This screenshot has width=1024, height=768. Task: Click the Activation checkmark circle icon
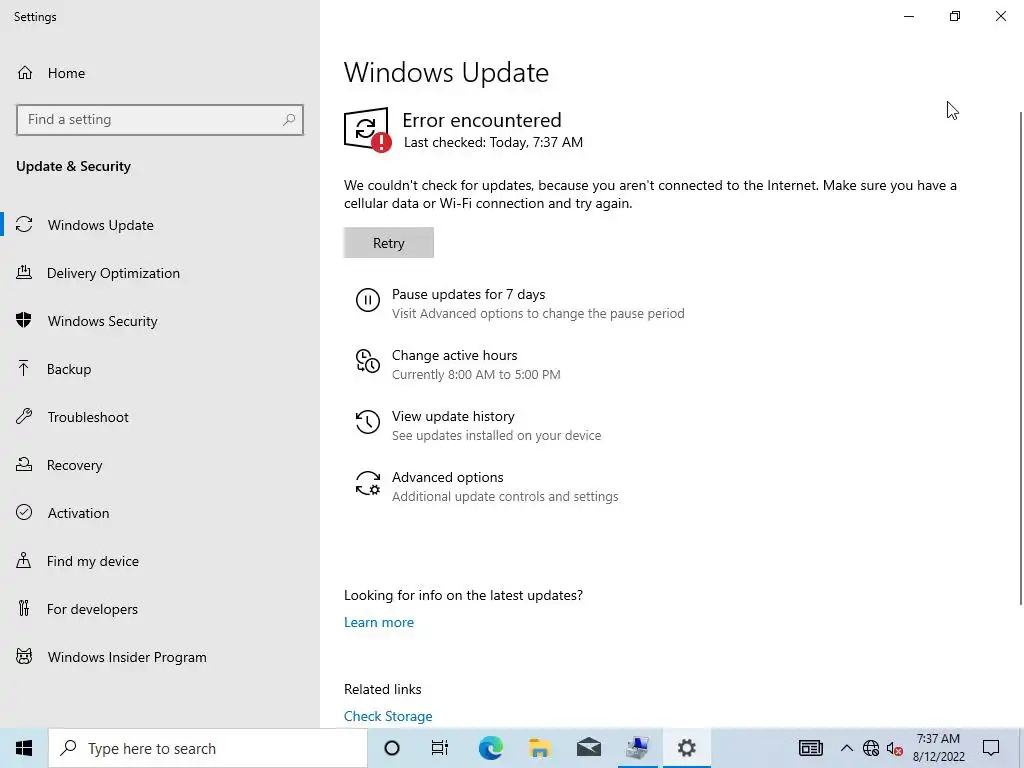click(x=24, y=513)
